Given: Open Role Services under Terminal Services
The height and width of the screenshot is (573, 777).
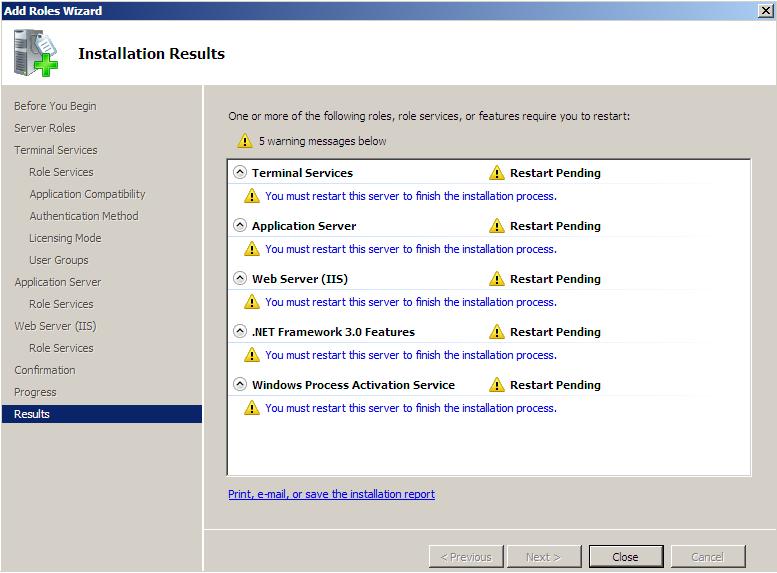Looking at the screenshot, I should pos(61,172).
